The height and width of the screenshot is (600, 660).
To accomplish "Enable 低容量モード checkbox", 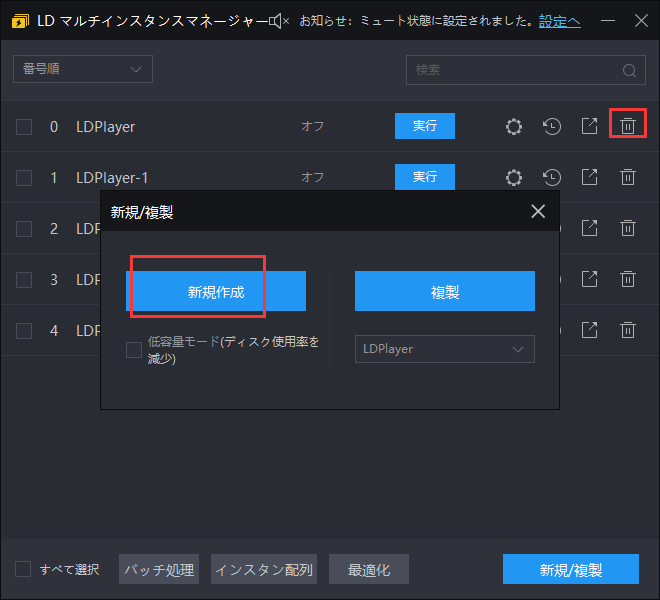I will [134, 350].
